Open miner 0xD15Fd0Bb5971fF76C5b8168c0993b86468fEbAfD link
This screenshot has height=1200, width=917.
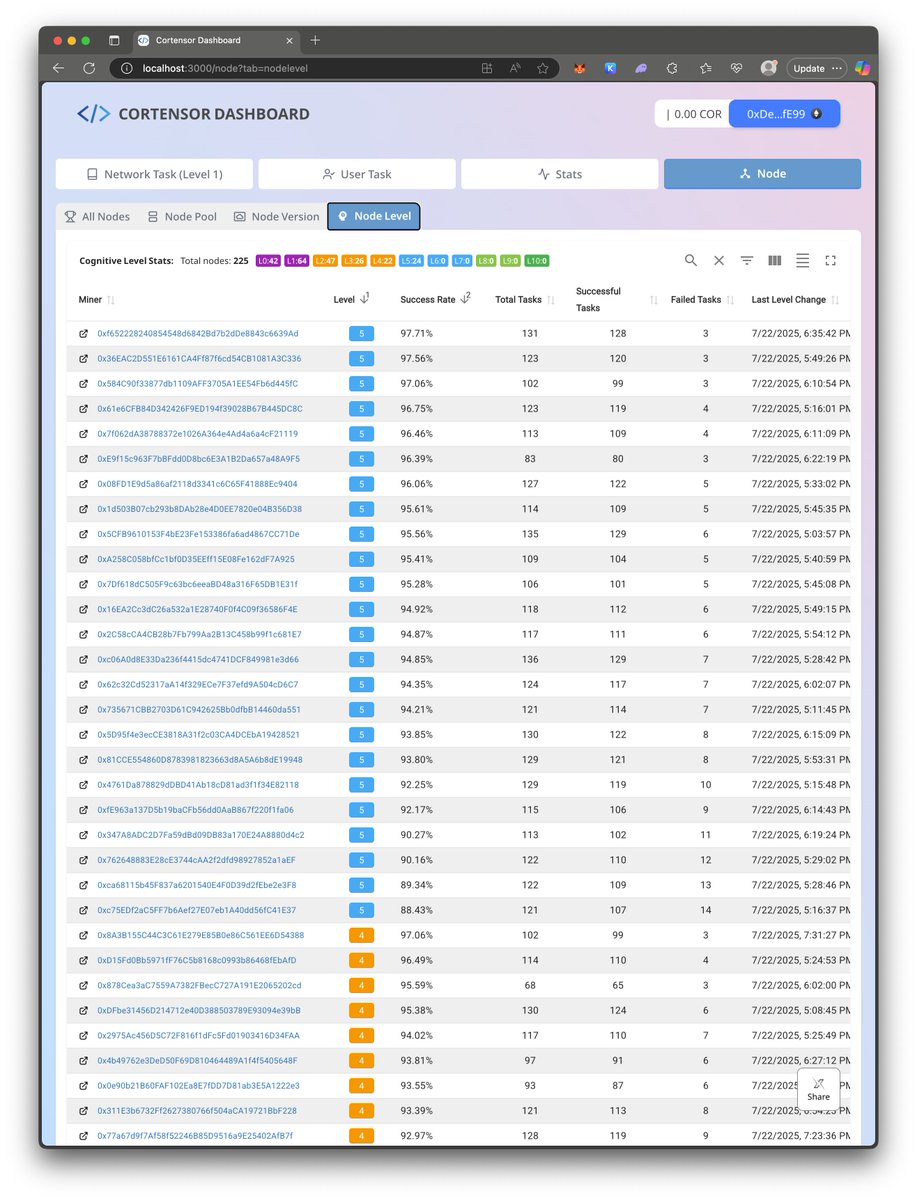click(x=197, y=960)
